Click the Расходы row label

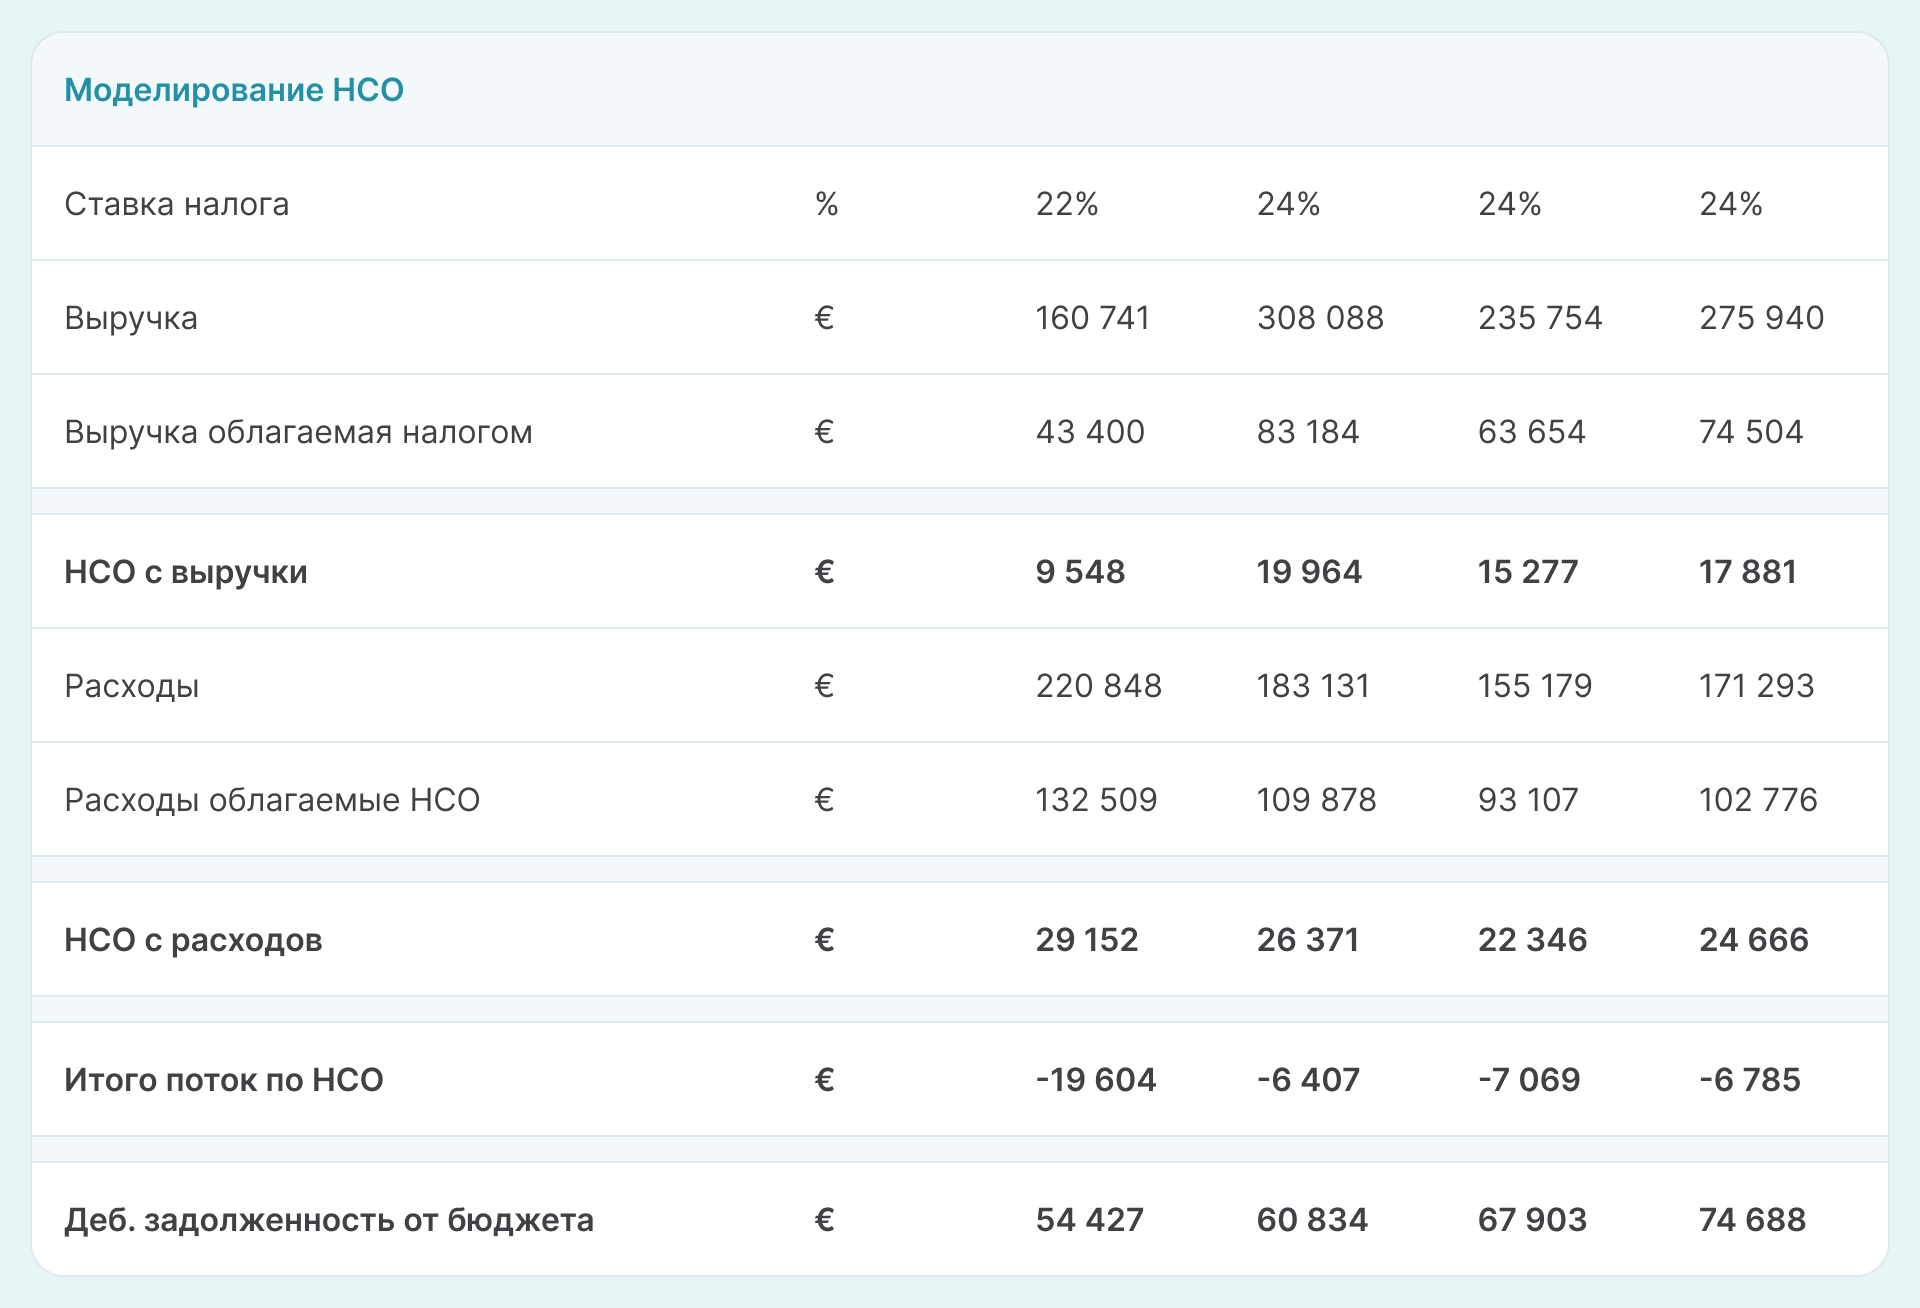coord(132,686)
